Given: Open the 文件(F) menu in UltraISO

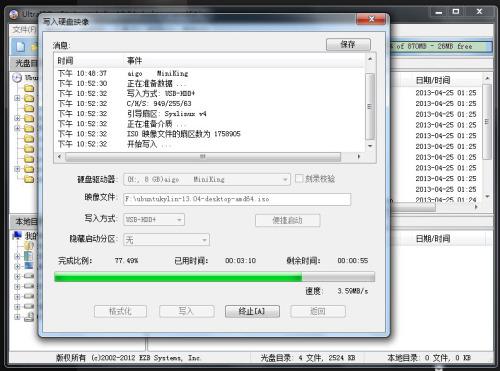Looking at the screenshot, I should click(x=24, y=30).
